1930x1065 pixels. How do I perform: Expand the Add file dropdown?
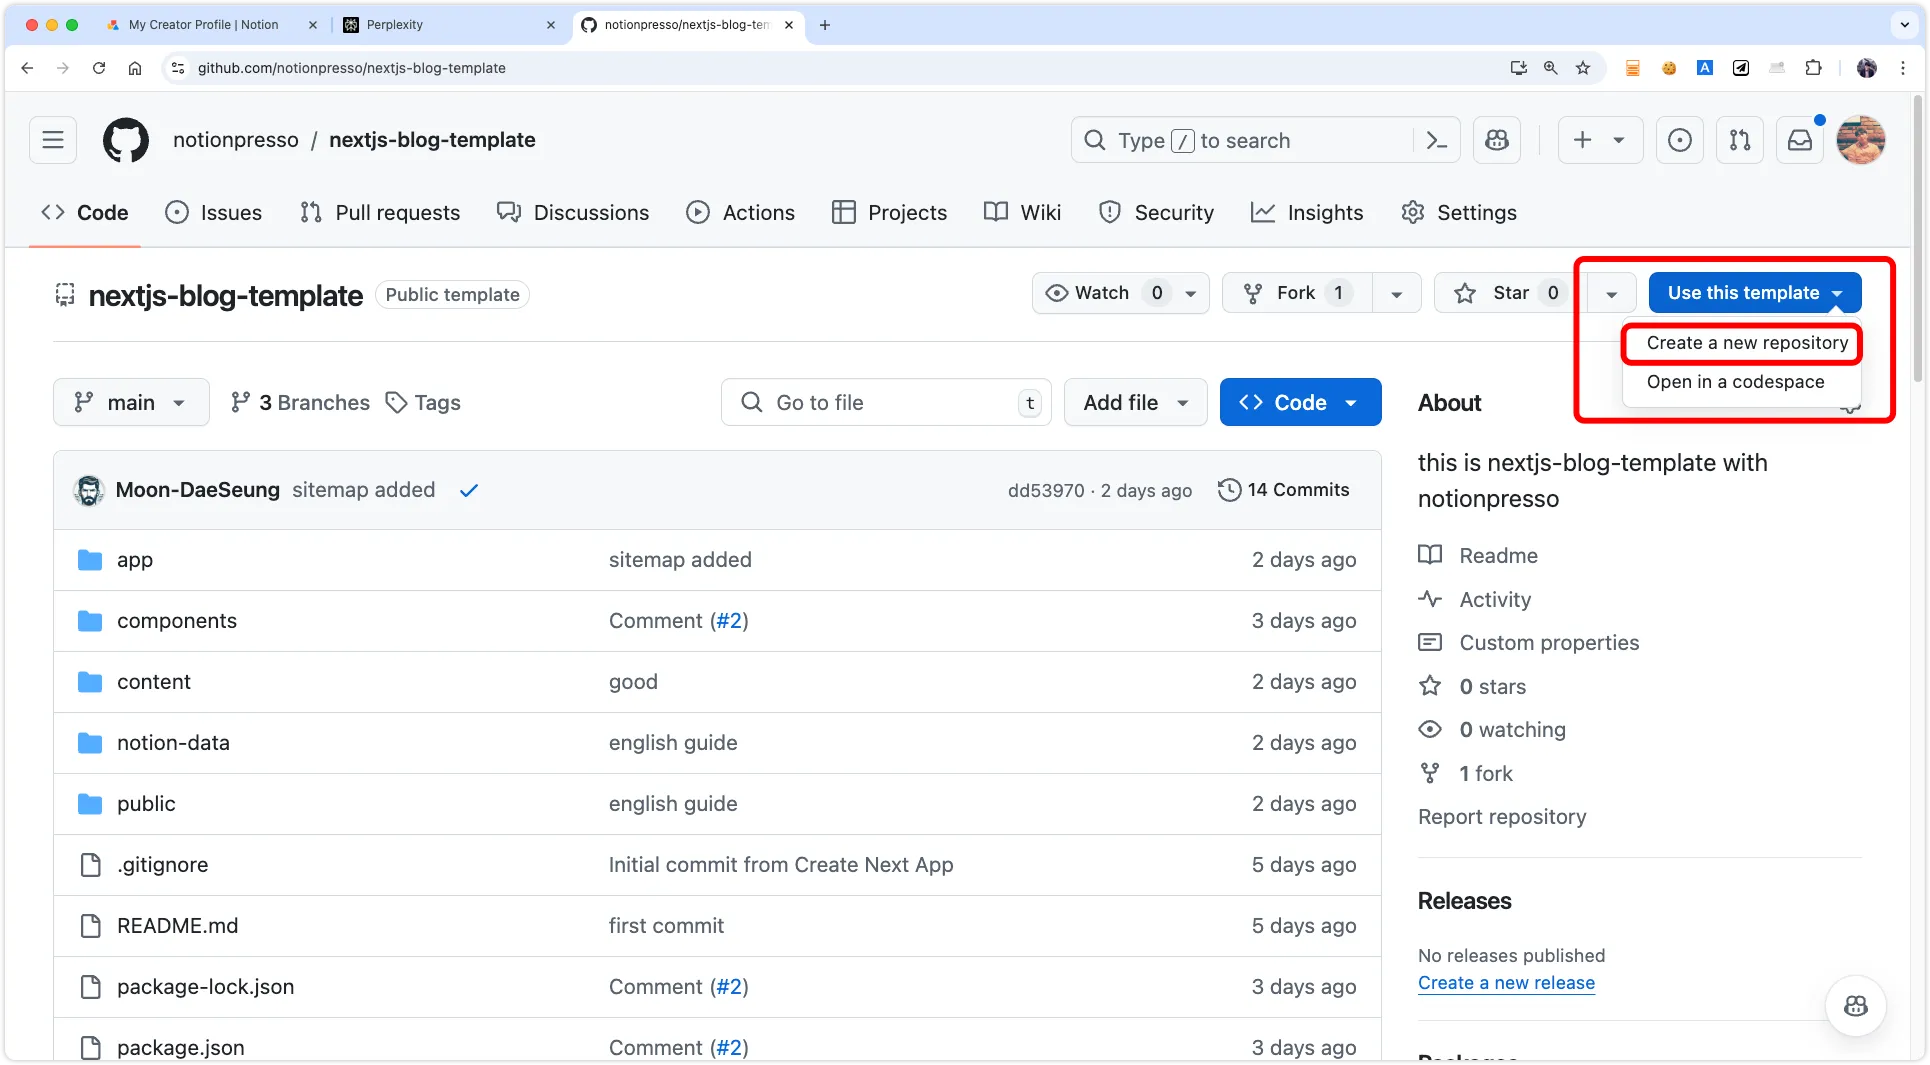pos(1135,403)
